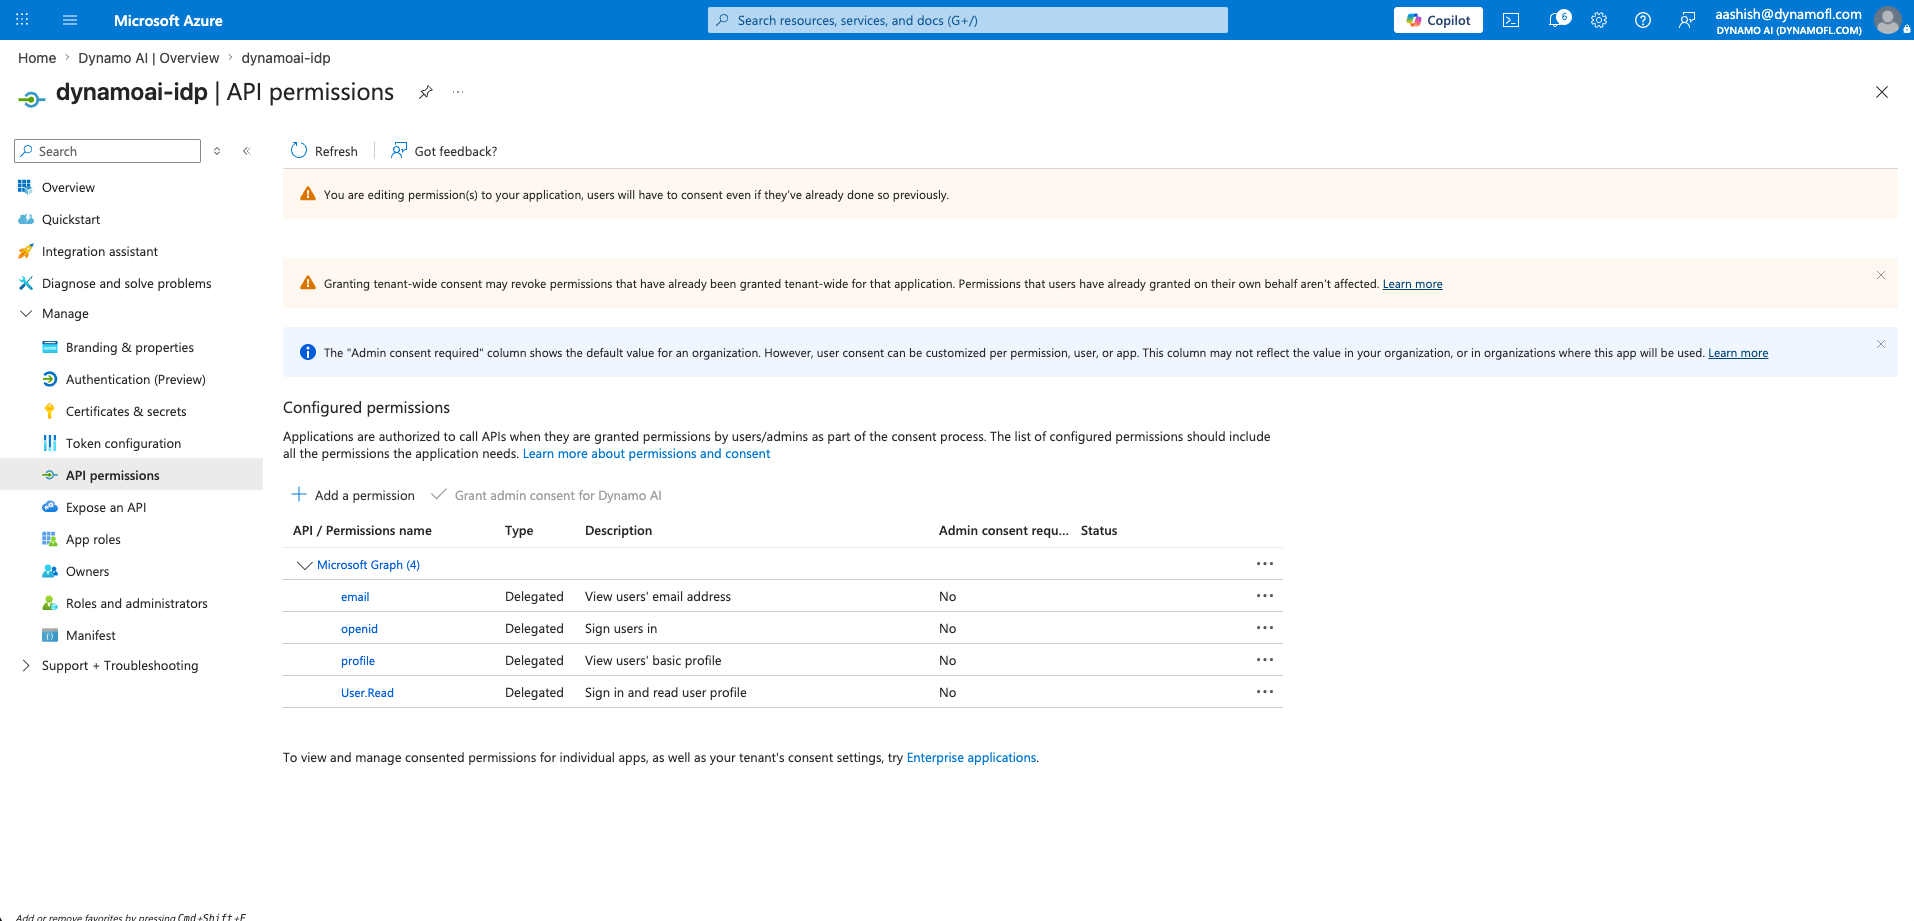The width and height of the screenshot is (1914, 921).
Task: Dismiss the Admin consent required info banner
Action: click(x=1881, y=344)
